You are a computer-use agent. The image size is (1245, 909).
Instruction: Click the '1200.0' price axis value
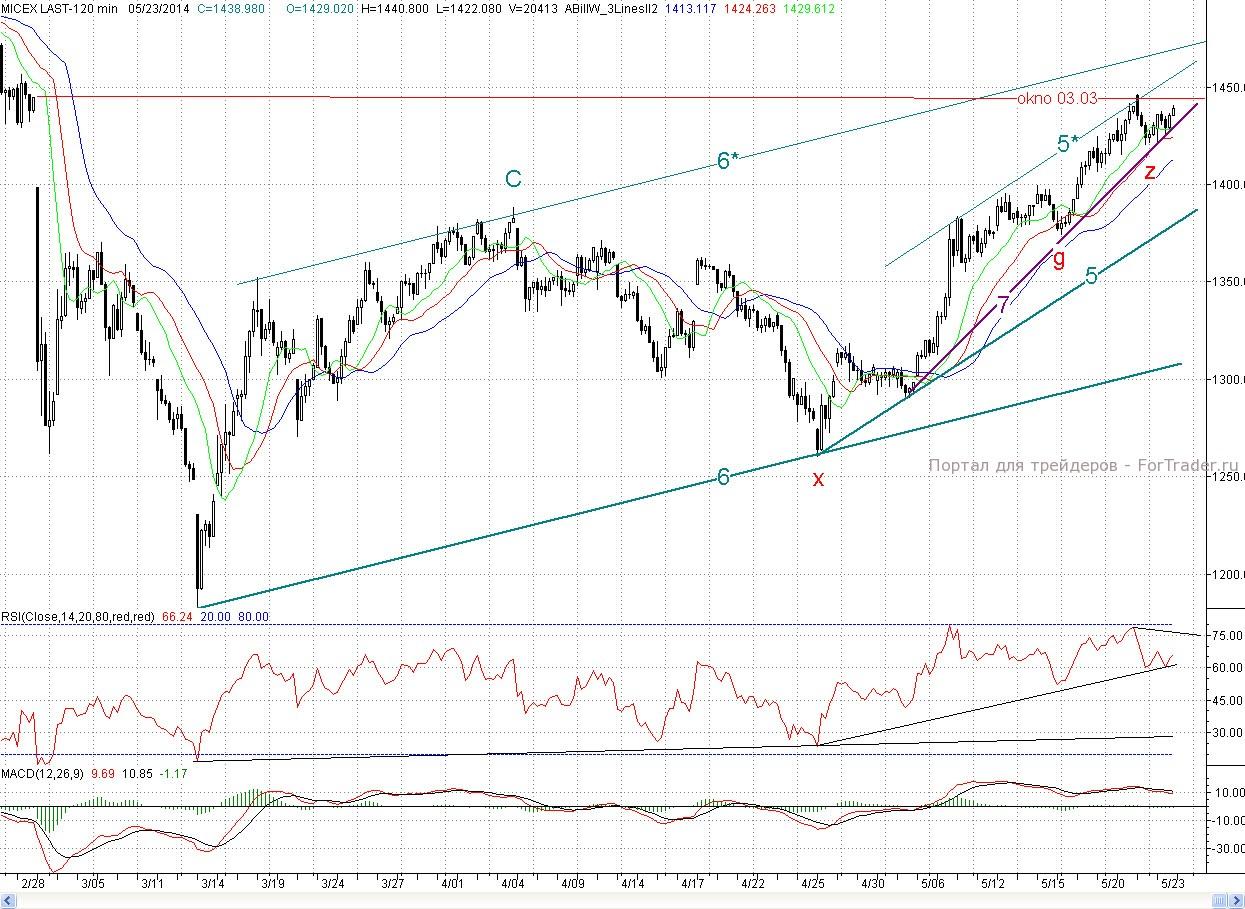click(1226, 575)
